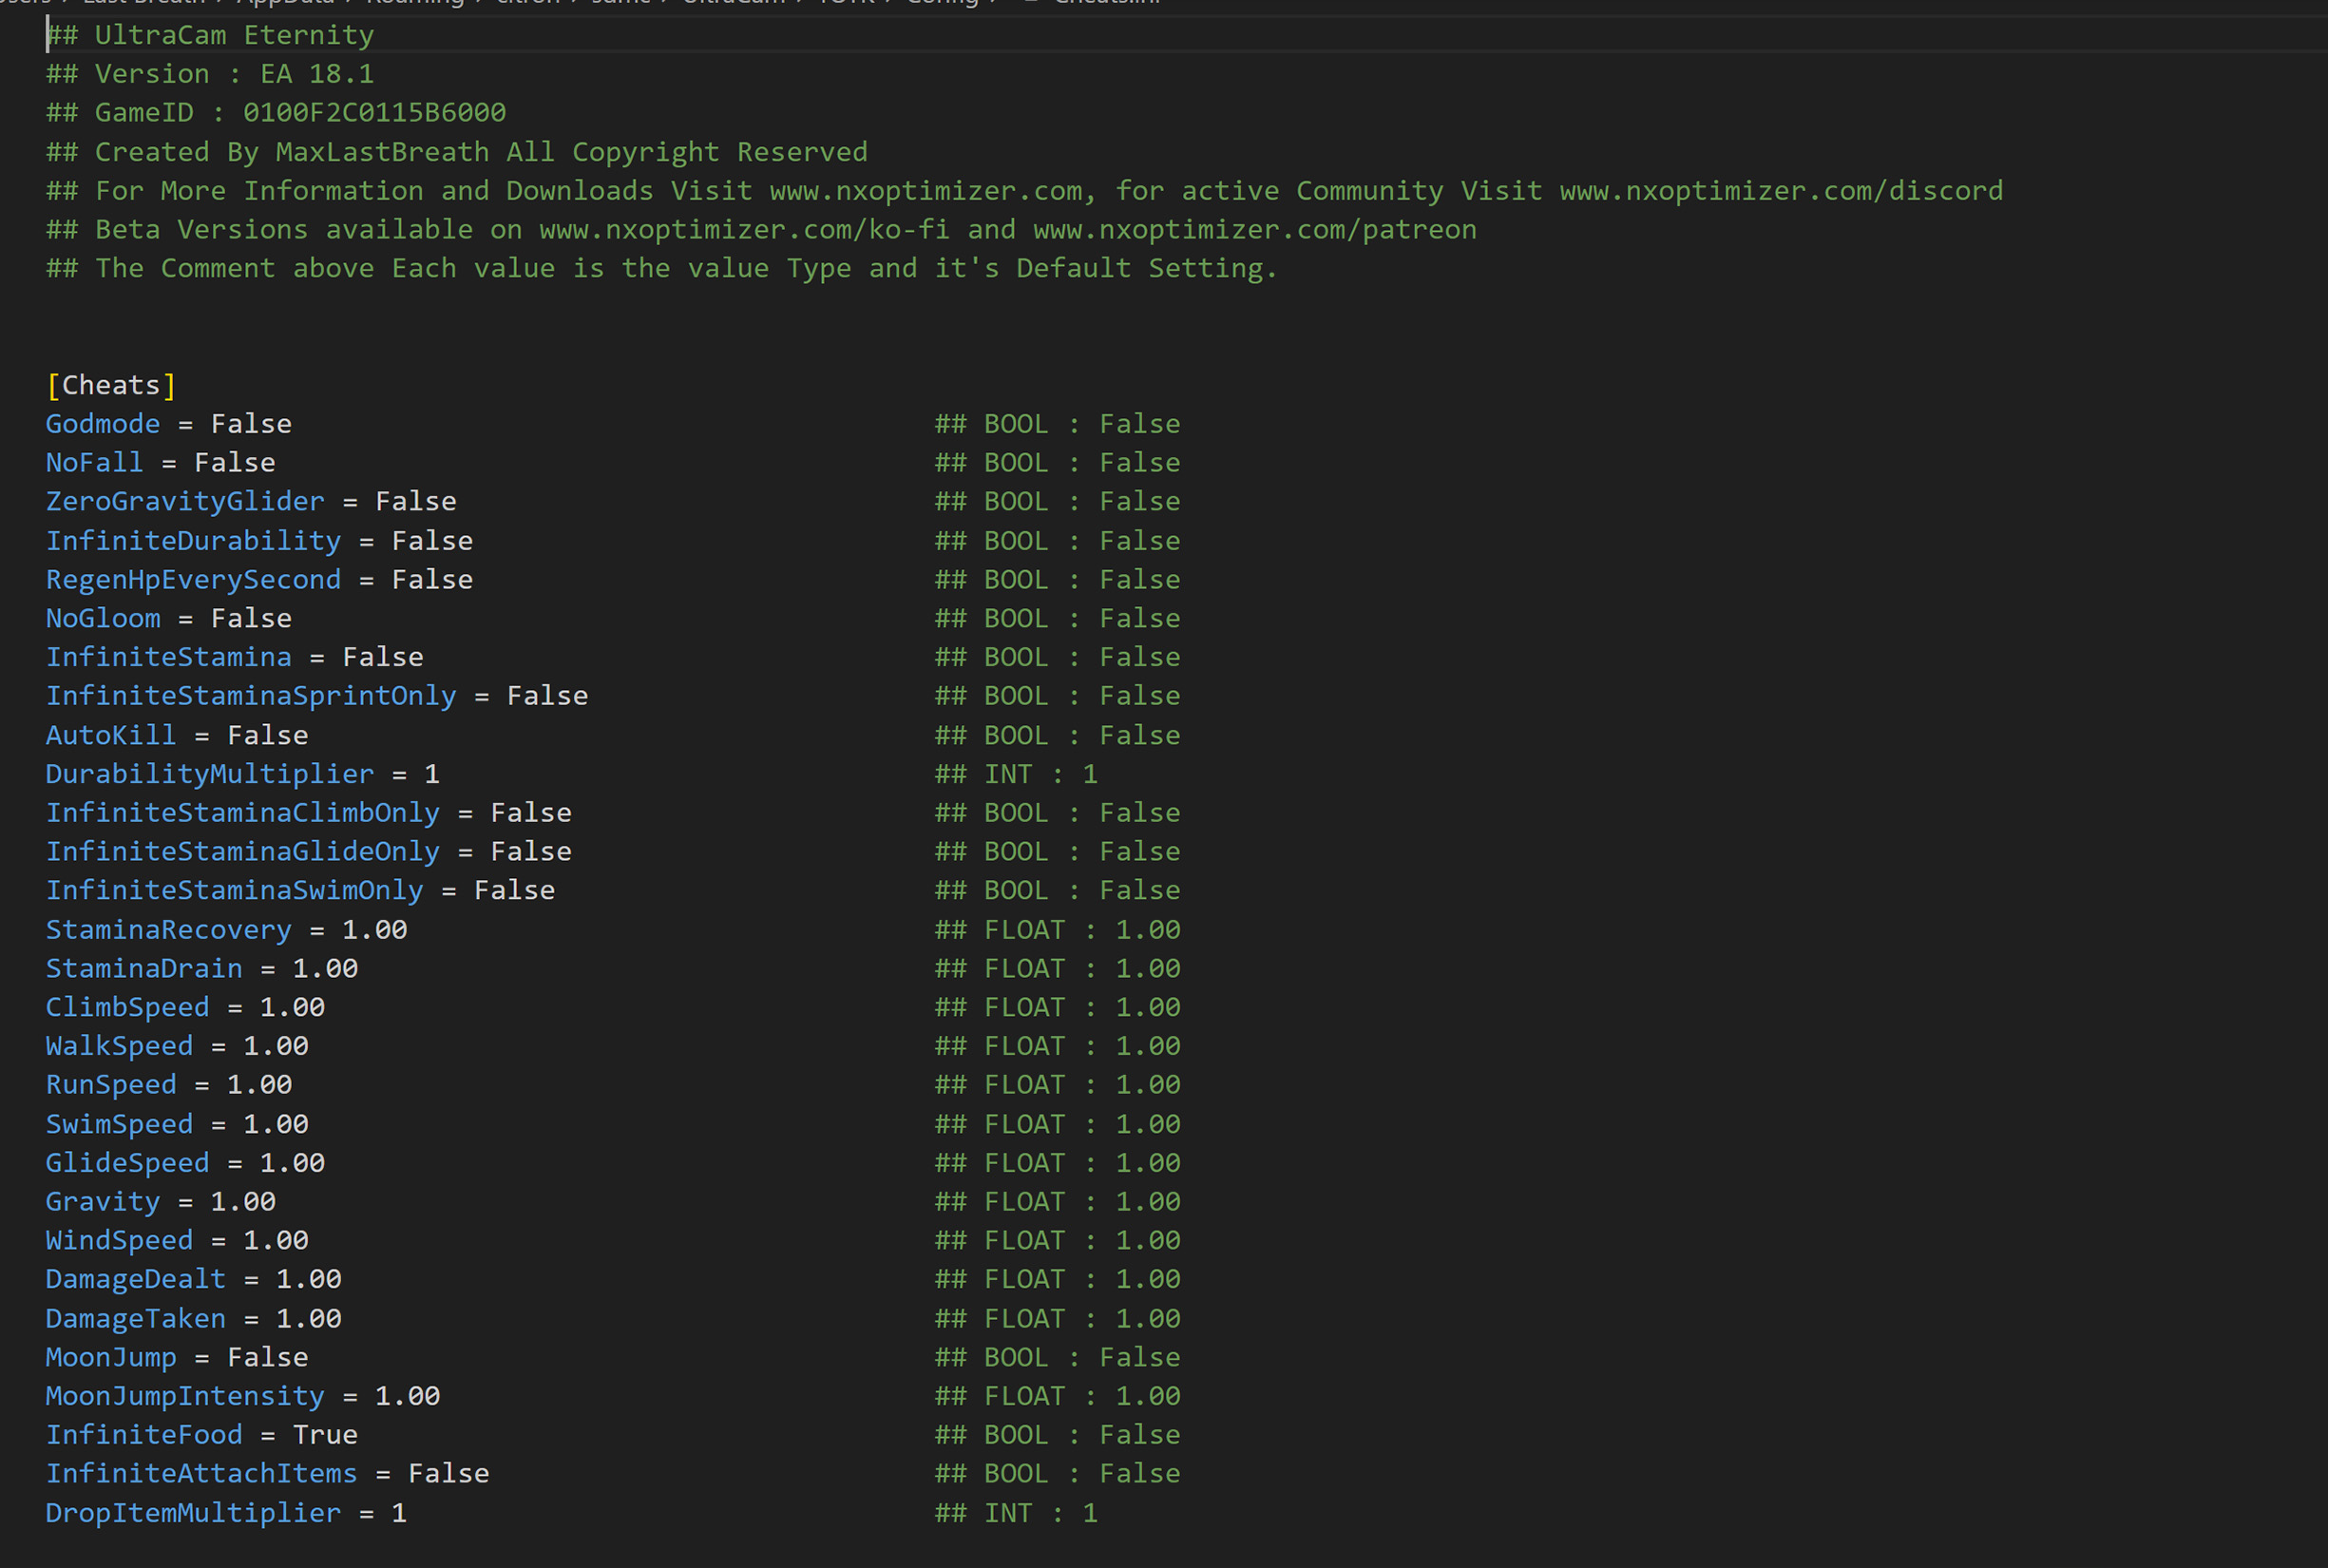Select the DamageTaken 1.00 value
The image size is (2328, 1568).
(x=309, y=1319)
